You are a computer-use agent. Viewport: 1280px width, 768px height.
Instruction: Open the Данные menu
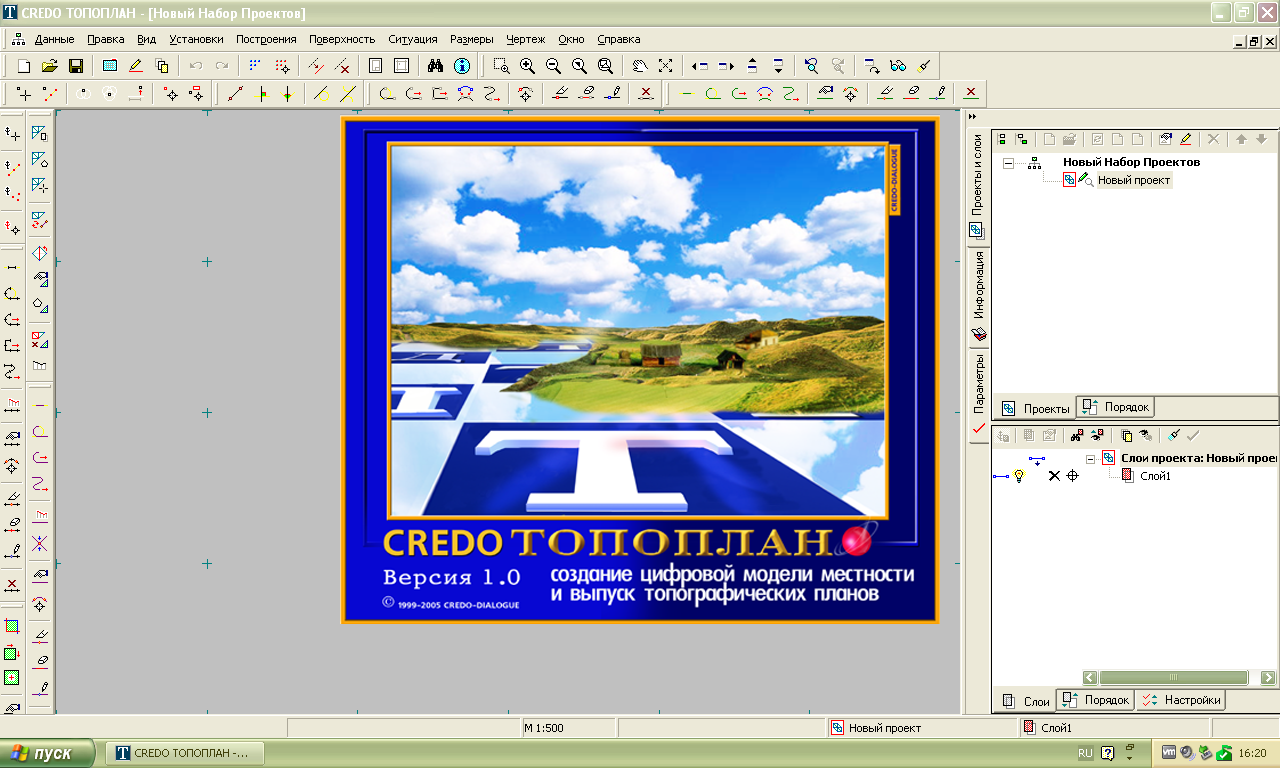54,39
